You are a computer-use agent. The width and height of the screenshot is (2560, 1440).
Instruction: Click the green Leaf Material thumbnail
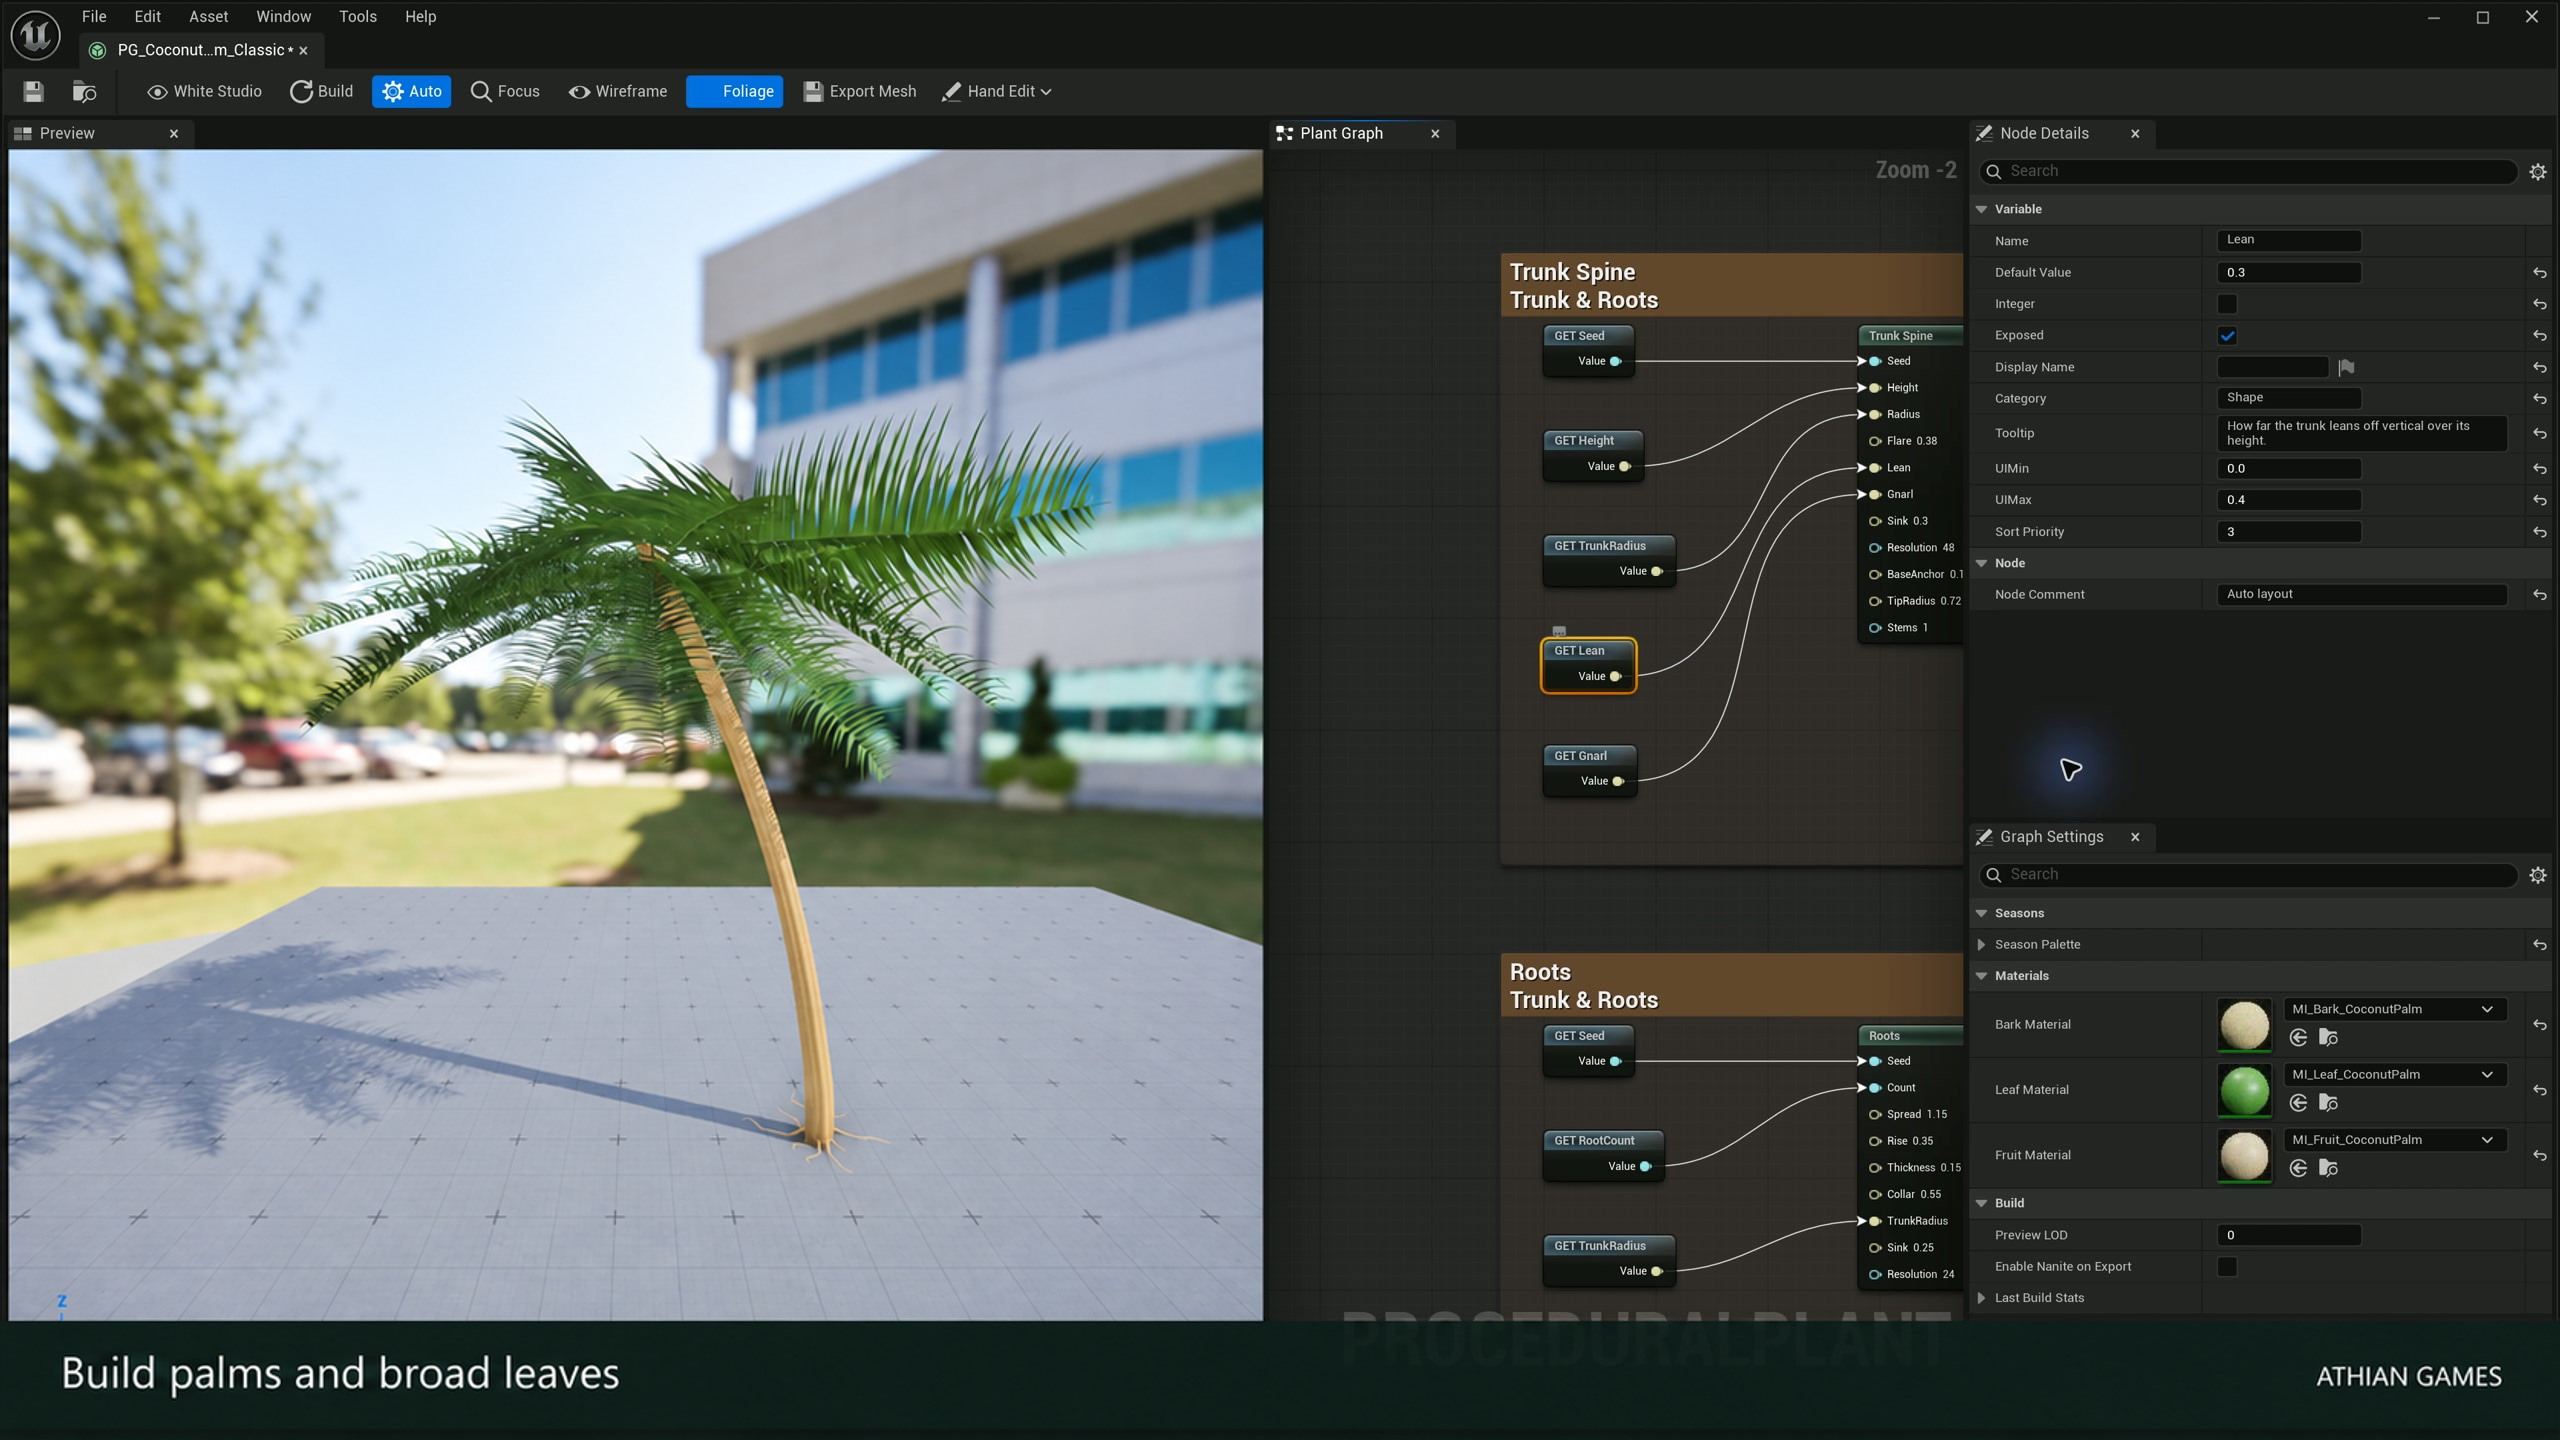point(2244,1090)
